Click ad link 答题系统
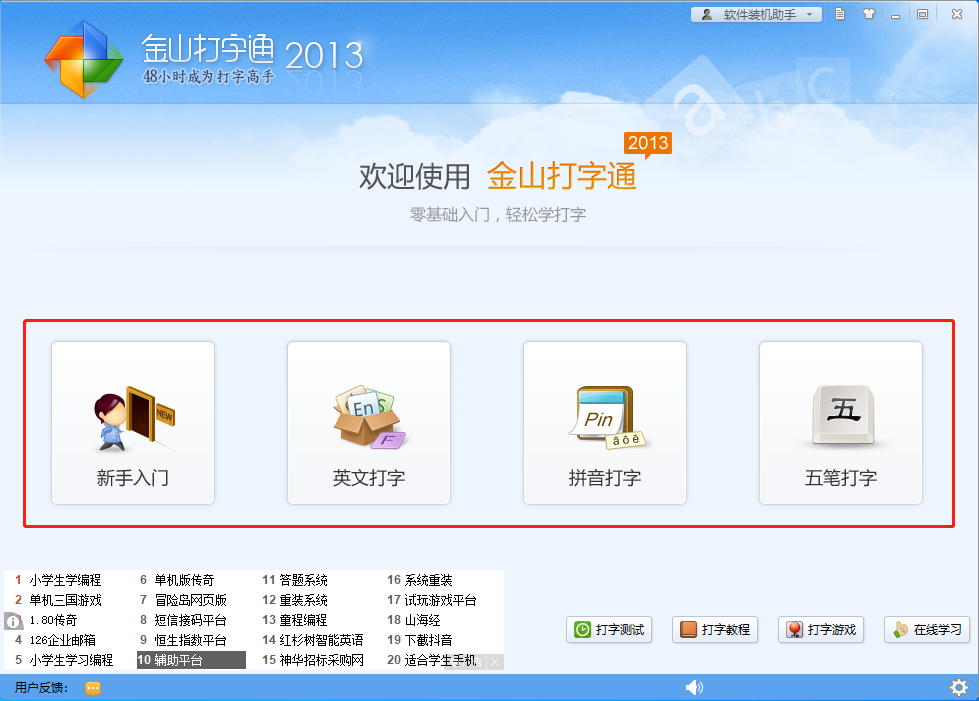Viewport: 979px width, 701px height. pyautogui.click(x=303, y=580)
